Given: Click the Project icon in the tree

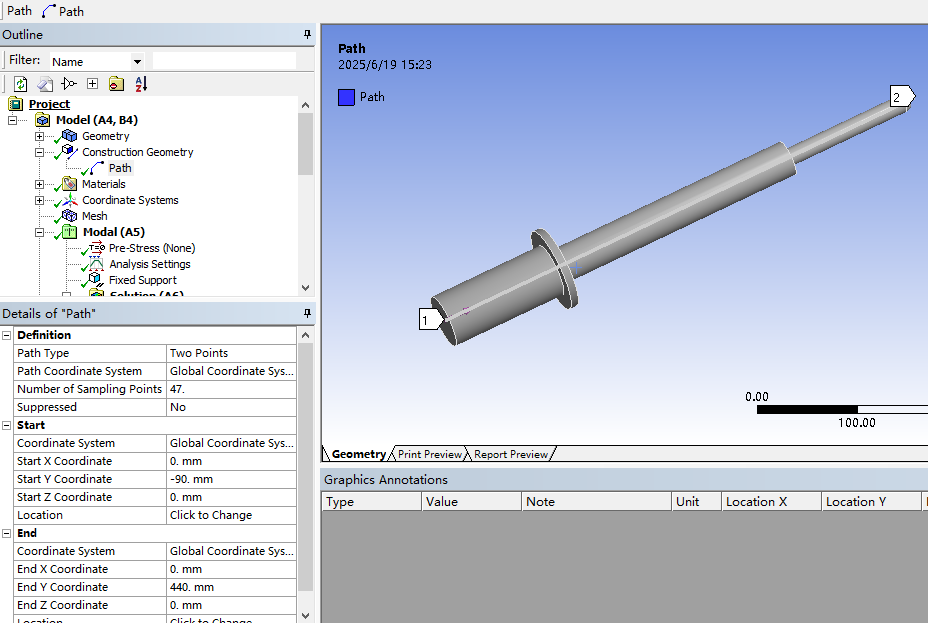Looking at the screenshot, I should pyautogui.click(x=16, y=104).
